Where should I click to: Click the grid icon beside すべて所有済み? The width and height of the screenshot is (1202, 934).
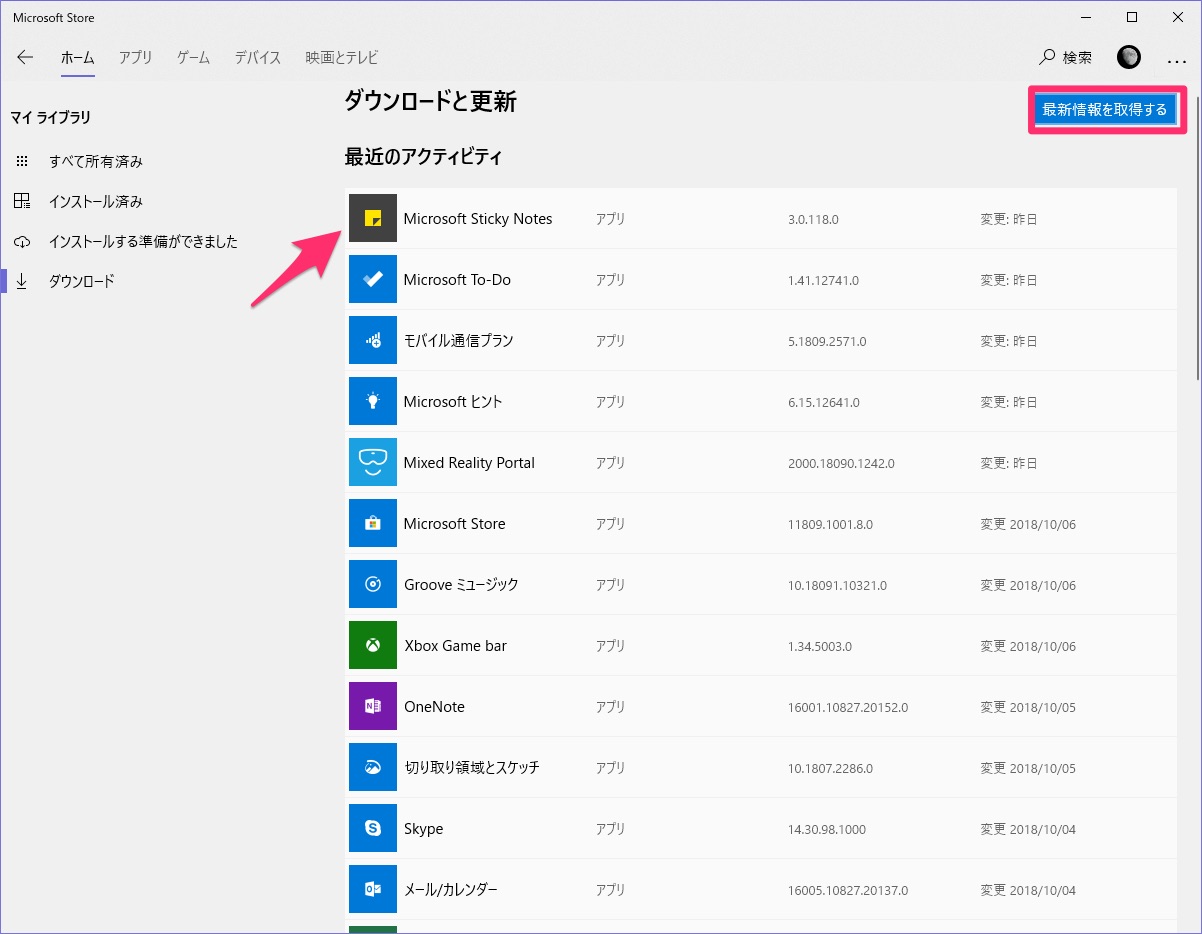(x=22, y=161)
